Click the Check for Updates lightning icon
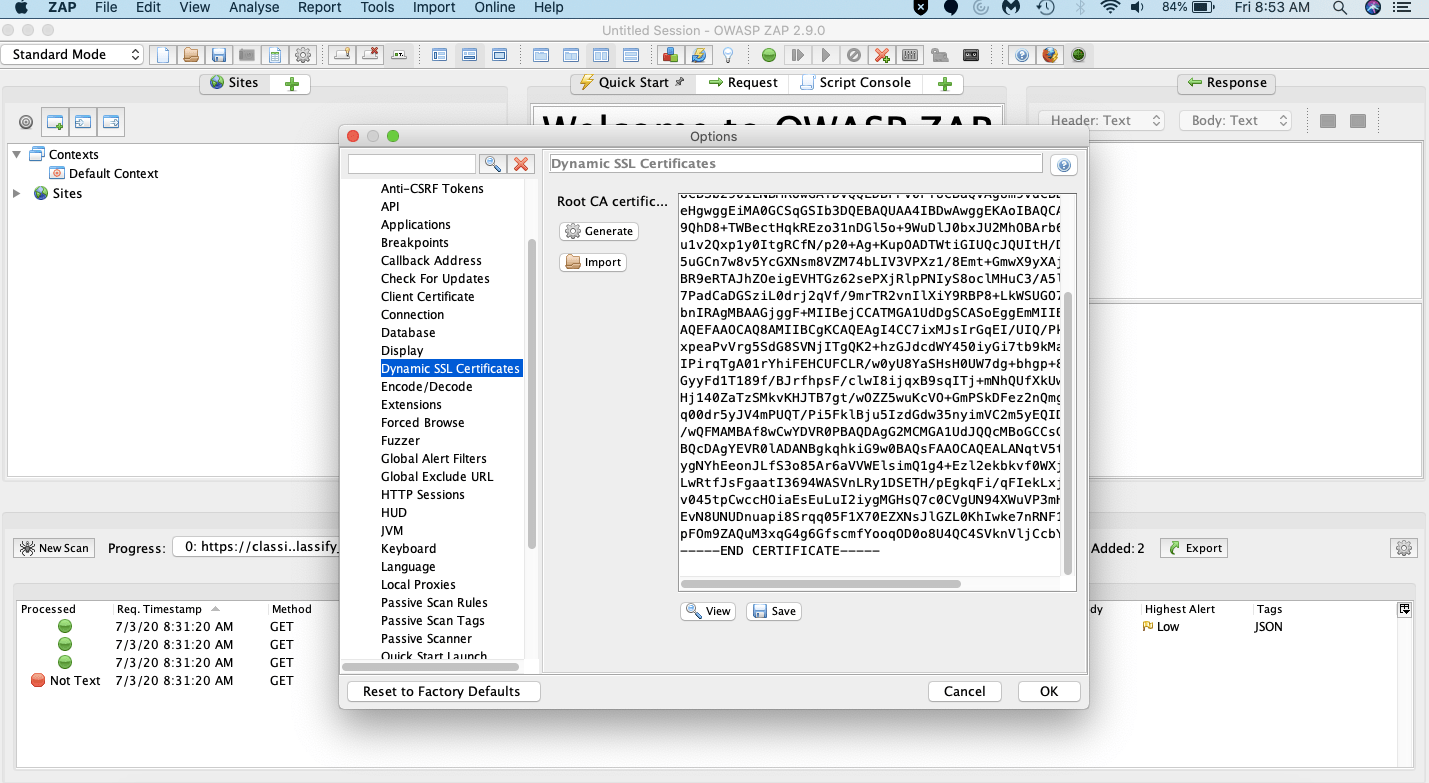 [x=699, y=55]
